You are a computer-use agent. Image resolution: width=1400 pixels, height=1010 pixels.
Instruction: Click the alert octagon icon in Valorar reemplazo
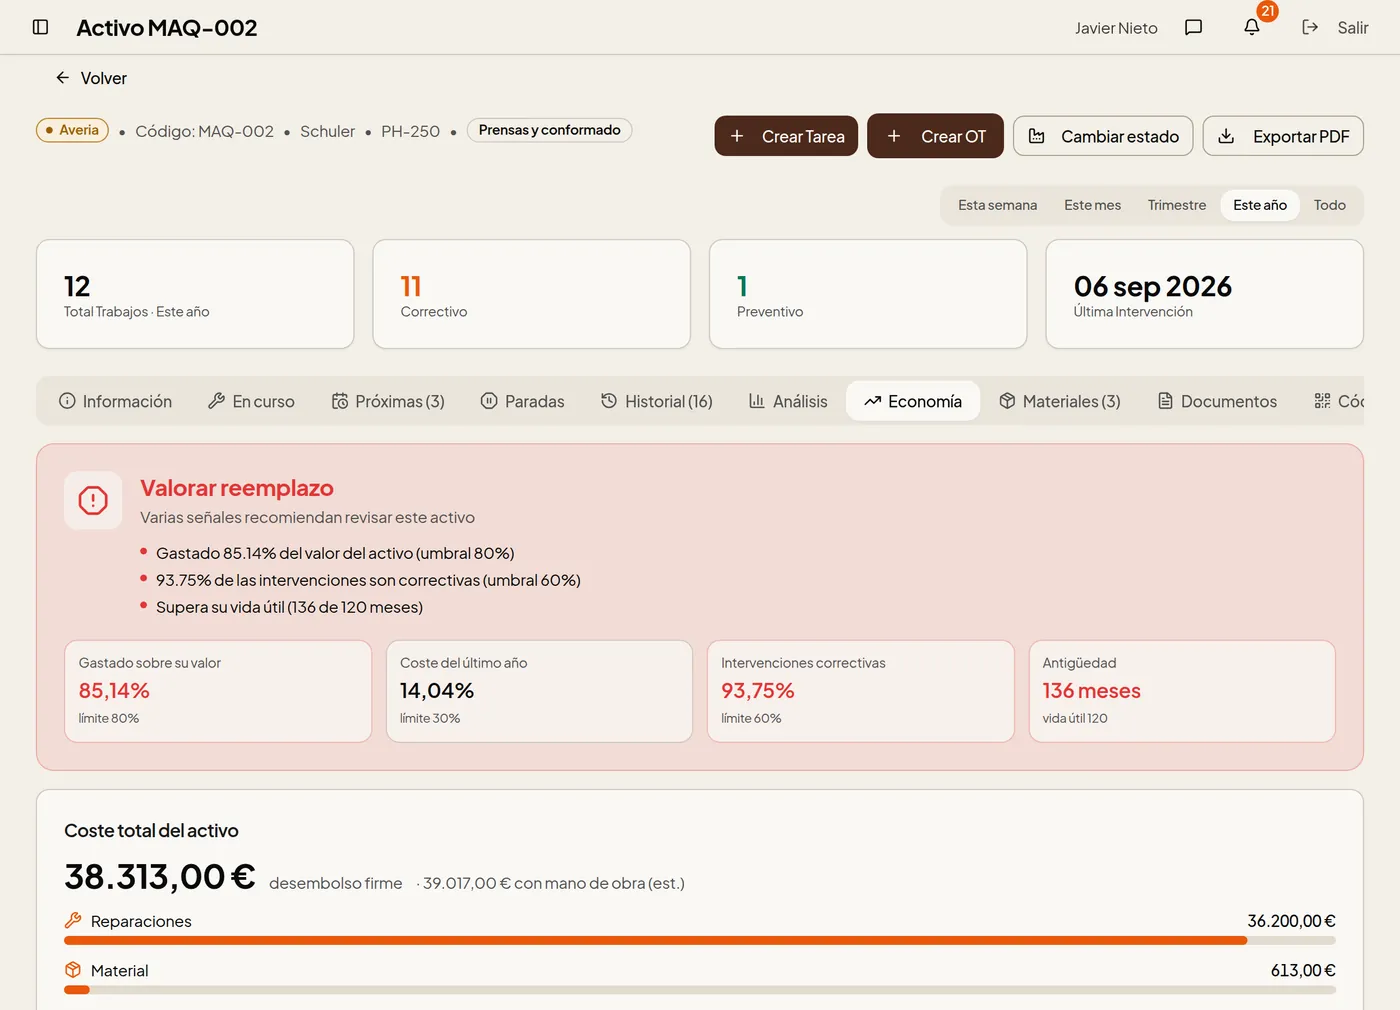[x=93, y=500]
